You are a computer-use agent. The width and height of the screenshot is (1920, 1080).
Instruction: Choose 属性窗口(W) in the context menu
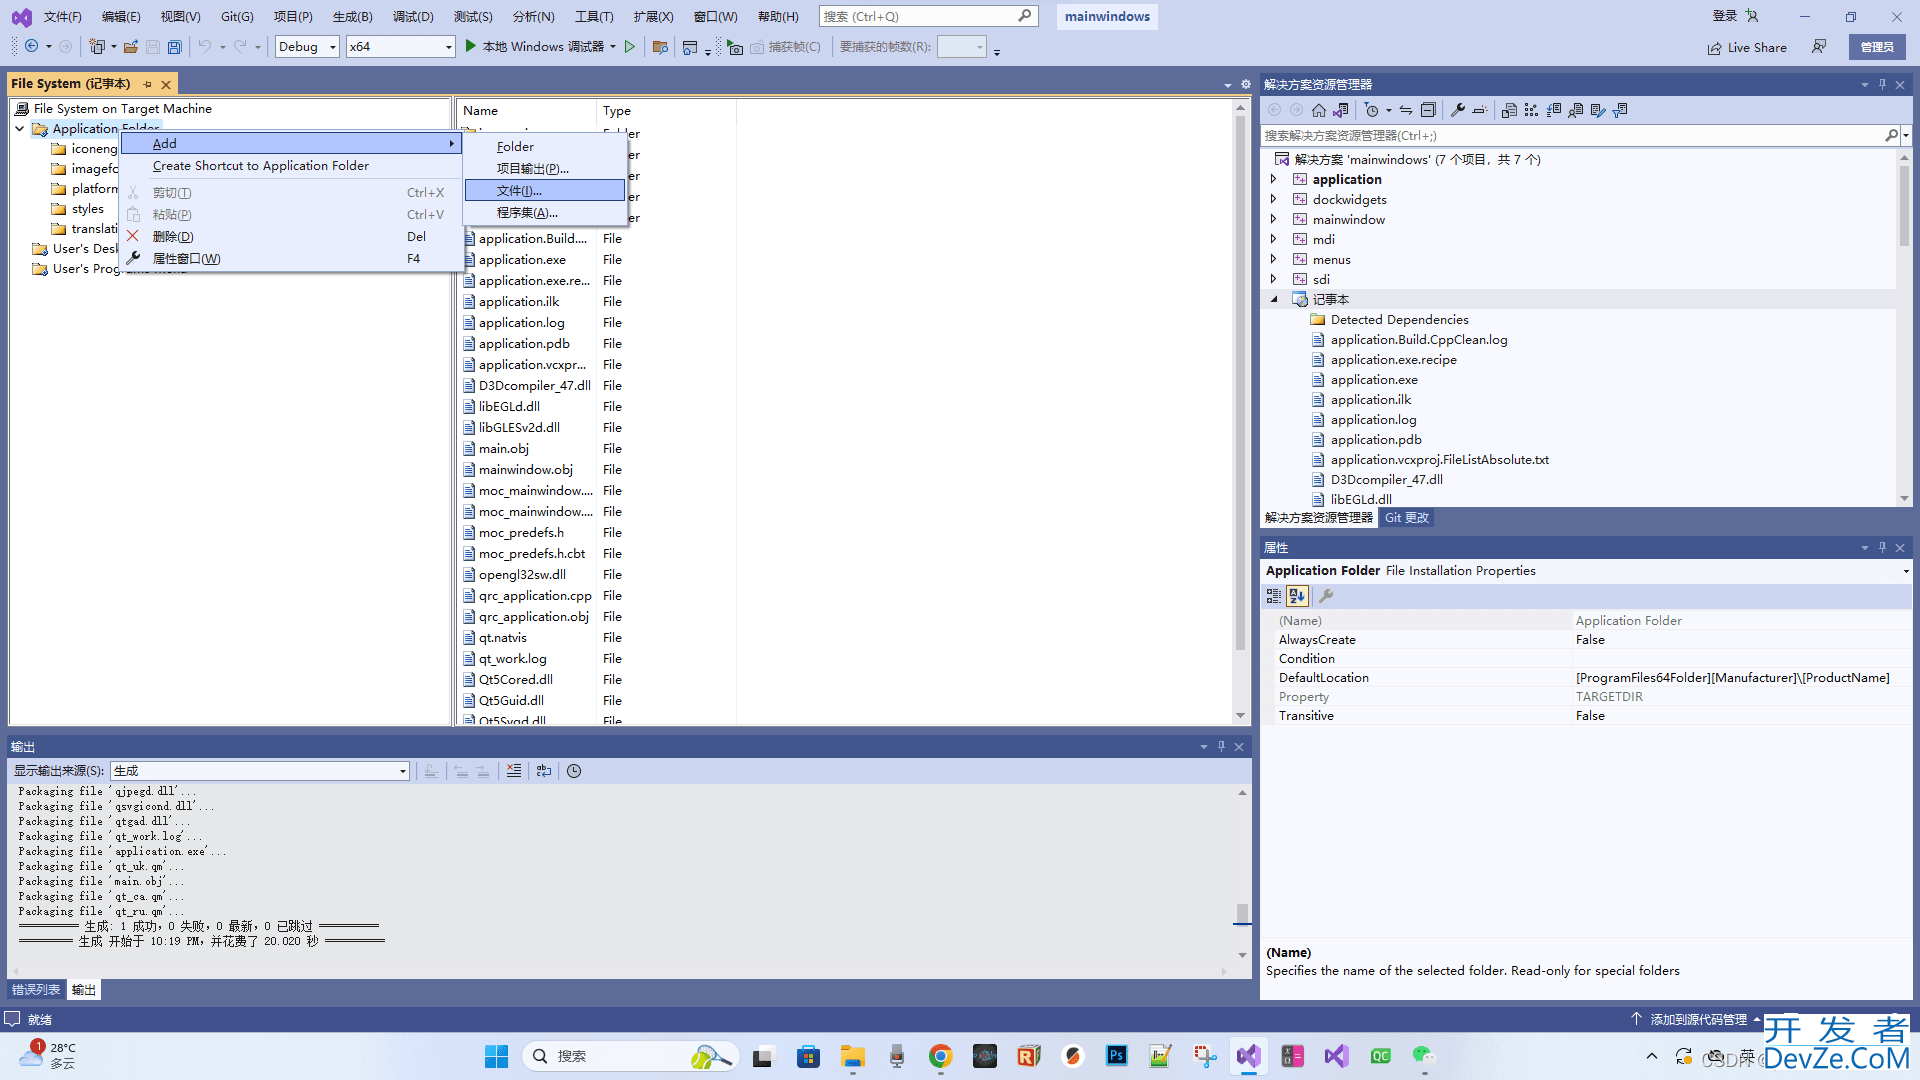click(291, 259)
